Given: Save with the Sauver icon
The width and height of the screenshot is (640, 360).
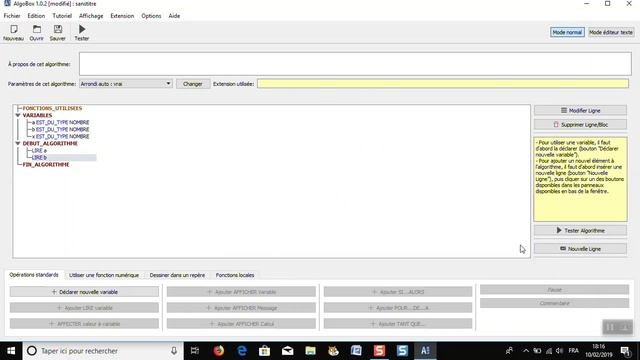Looking at the screenshot, I should [58, 33].
